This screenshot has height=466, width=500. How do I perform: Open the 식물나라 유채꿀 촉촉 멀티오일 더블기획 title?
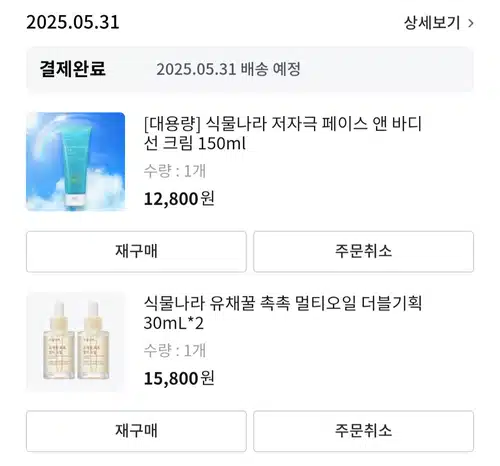tap(283, 303)
